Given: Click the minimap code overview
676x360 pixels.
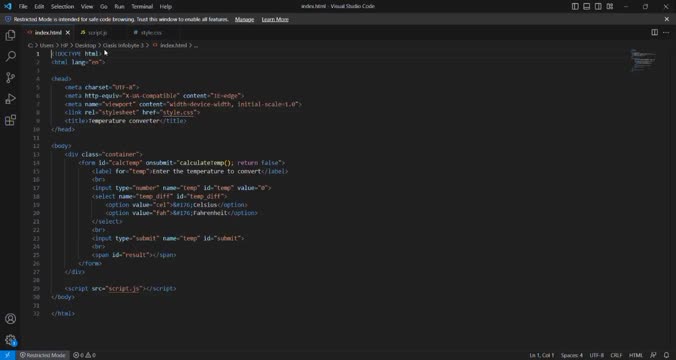Looking at the screenshot, I should point(643,60).
